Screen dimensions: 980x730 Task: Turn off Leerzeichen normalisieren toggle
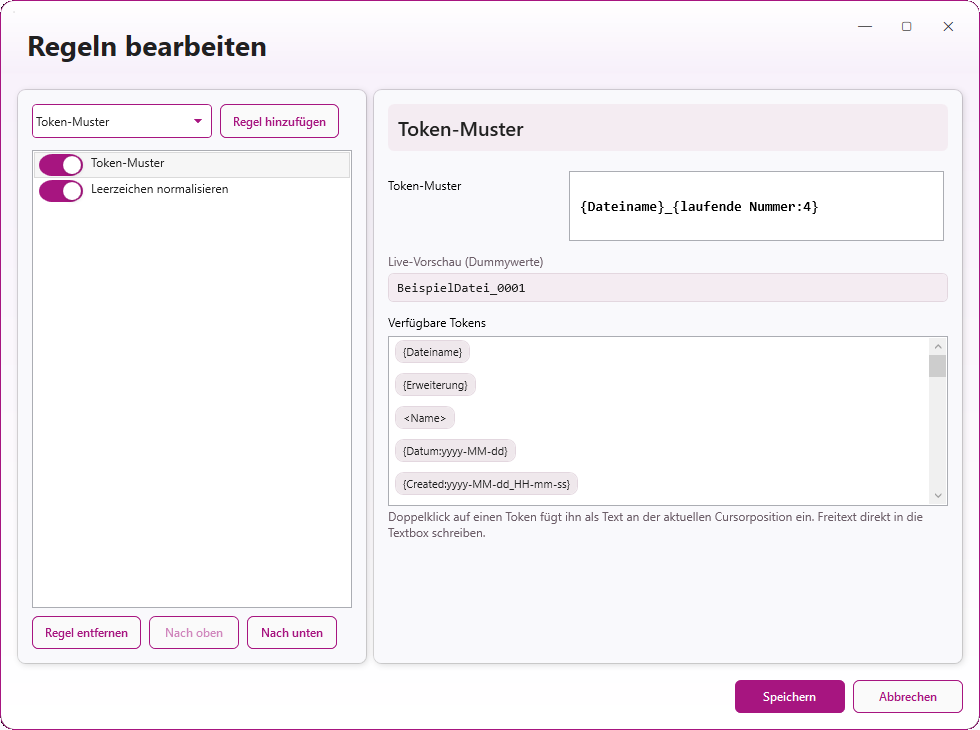61,191
